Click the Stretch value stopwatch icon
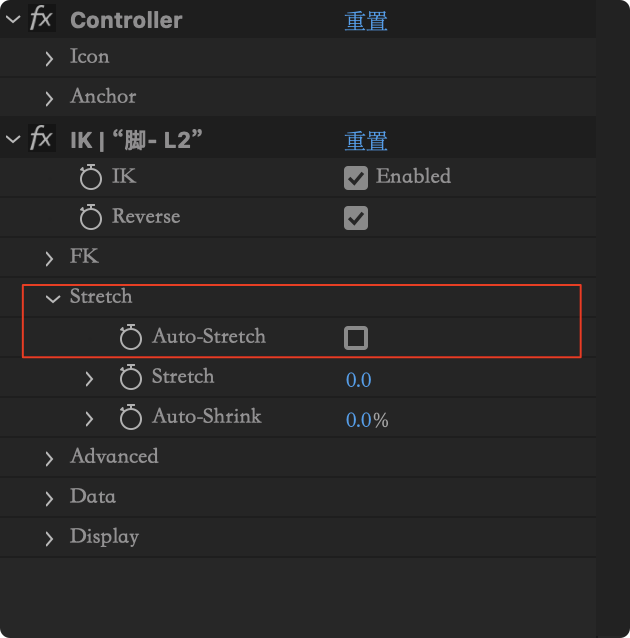This screenshot has height=638, width=630. [131, 378]
